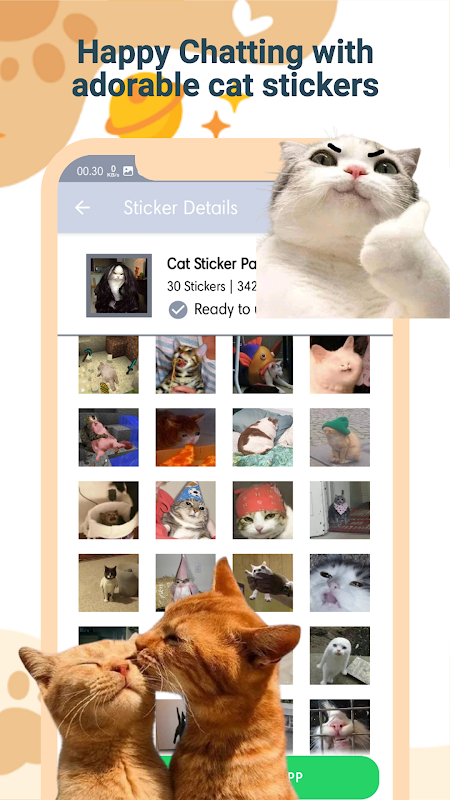
Task: Select the standing black and white cat sticker
Action: point(109,583)
